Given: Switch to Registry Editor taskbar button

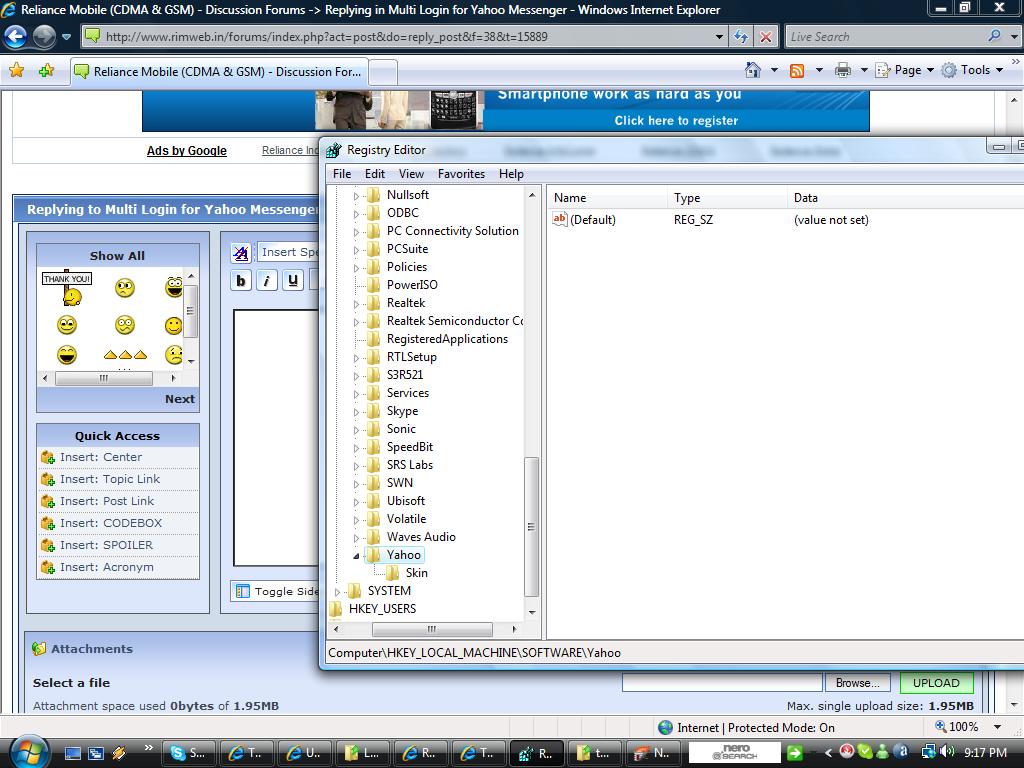Looking at the screenshot, I should (x=537, y=753).
